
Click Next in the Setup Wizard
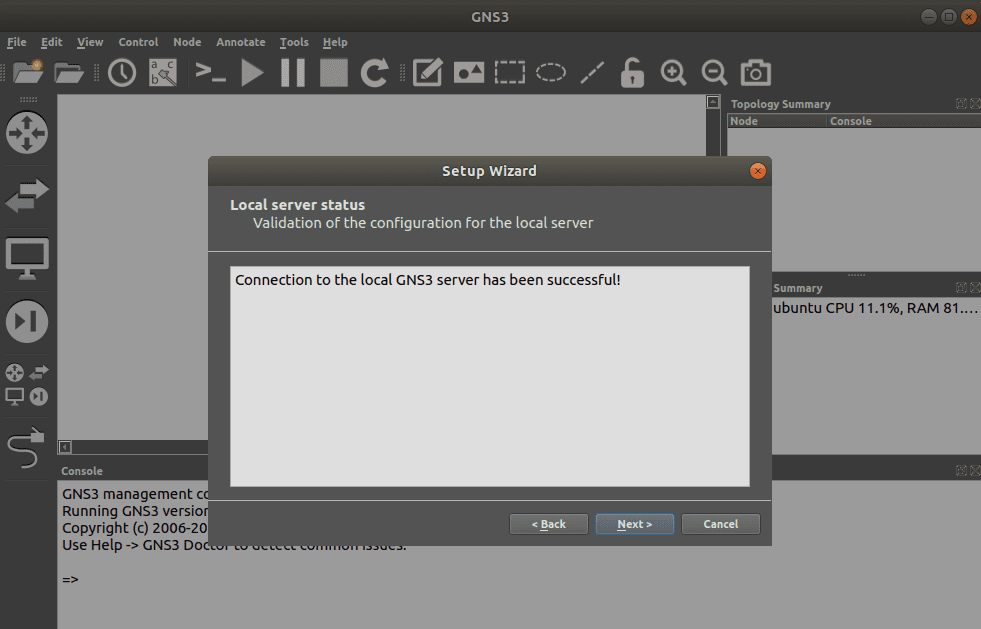coord(634,524)
